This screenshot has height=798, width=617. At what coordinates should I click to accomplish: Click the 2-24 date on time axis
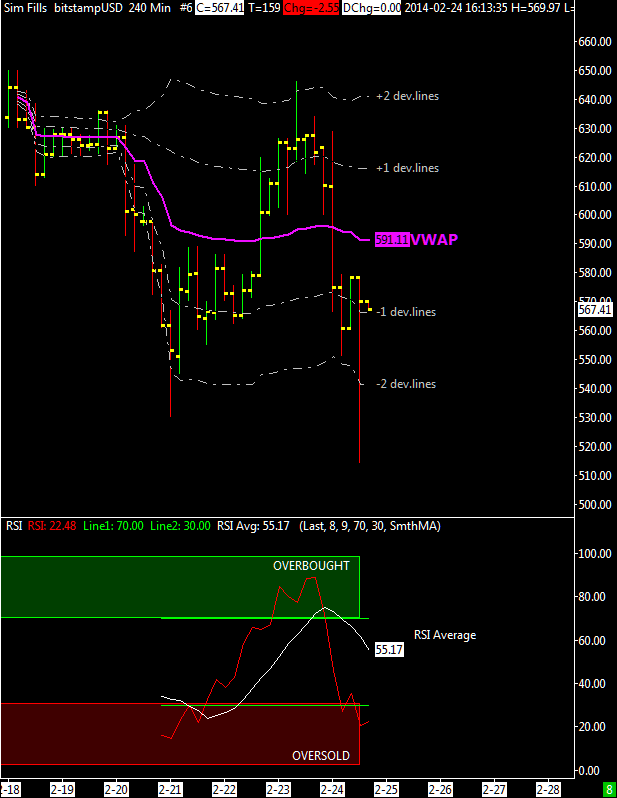332,789
